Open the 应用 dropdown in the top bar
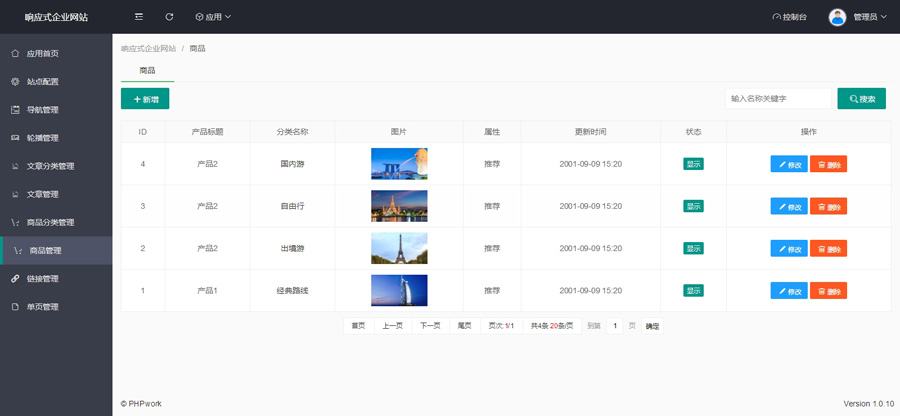 pos(213,17)
